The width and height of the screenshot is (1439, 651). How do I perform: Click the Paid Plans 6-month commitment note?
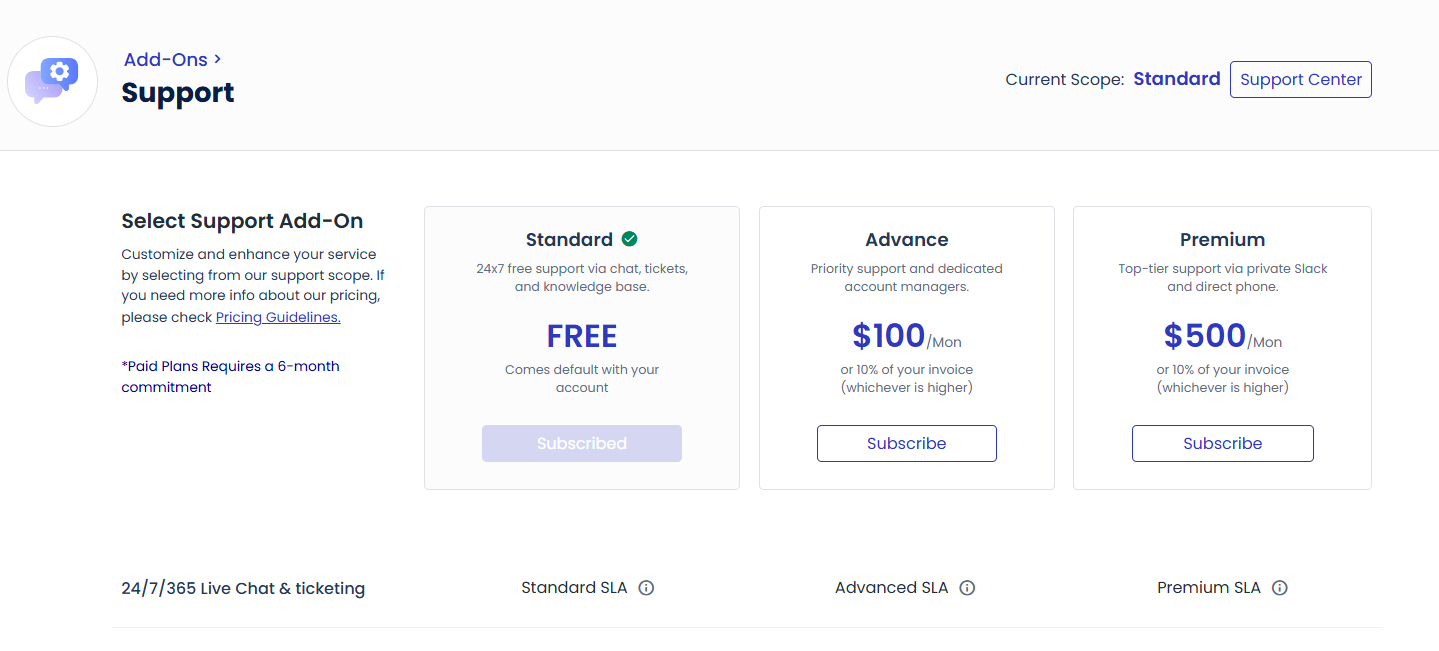pyautogui.click(x=230, y=377)
